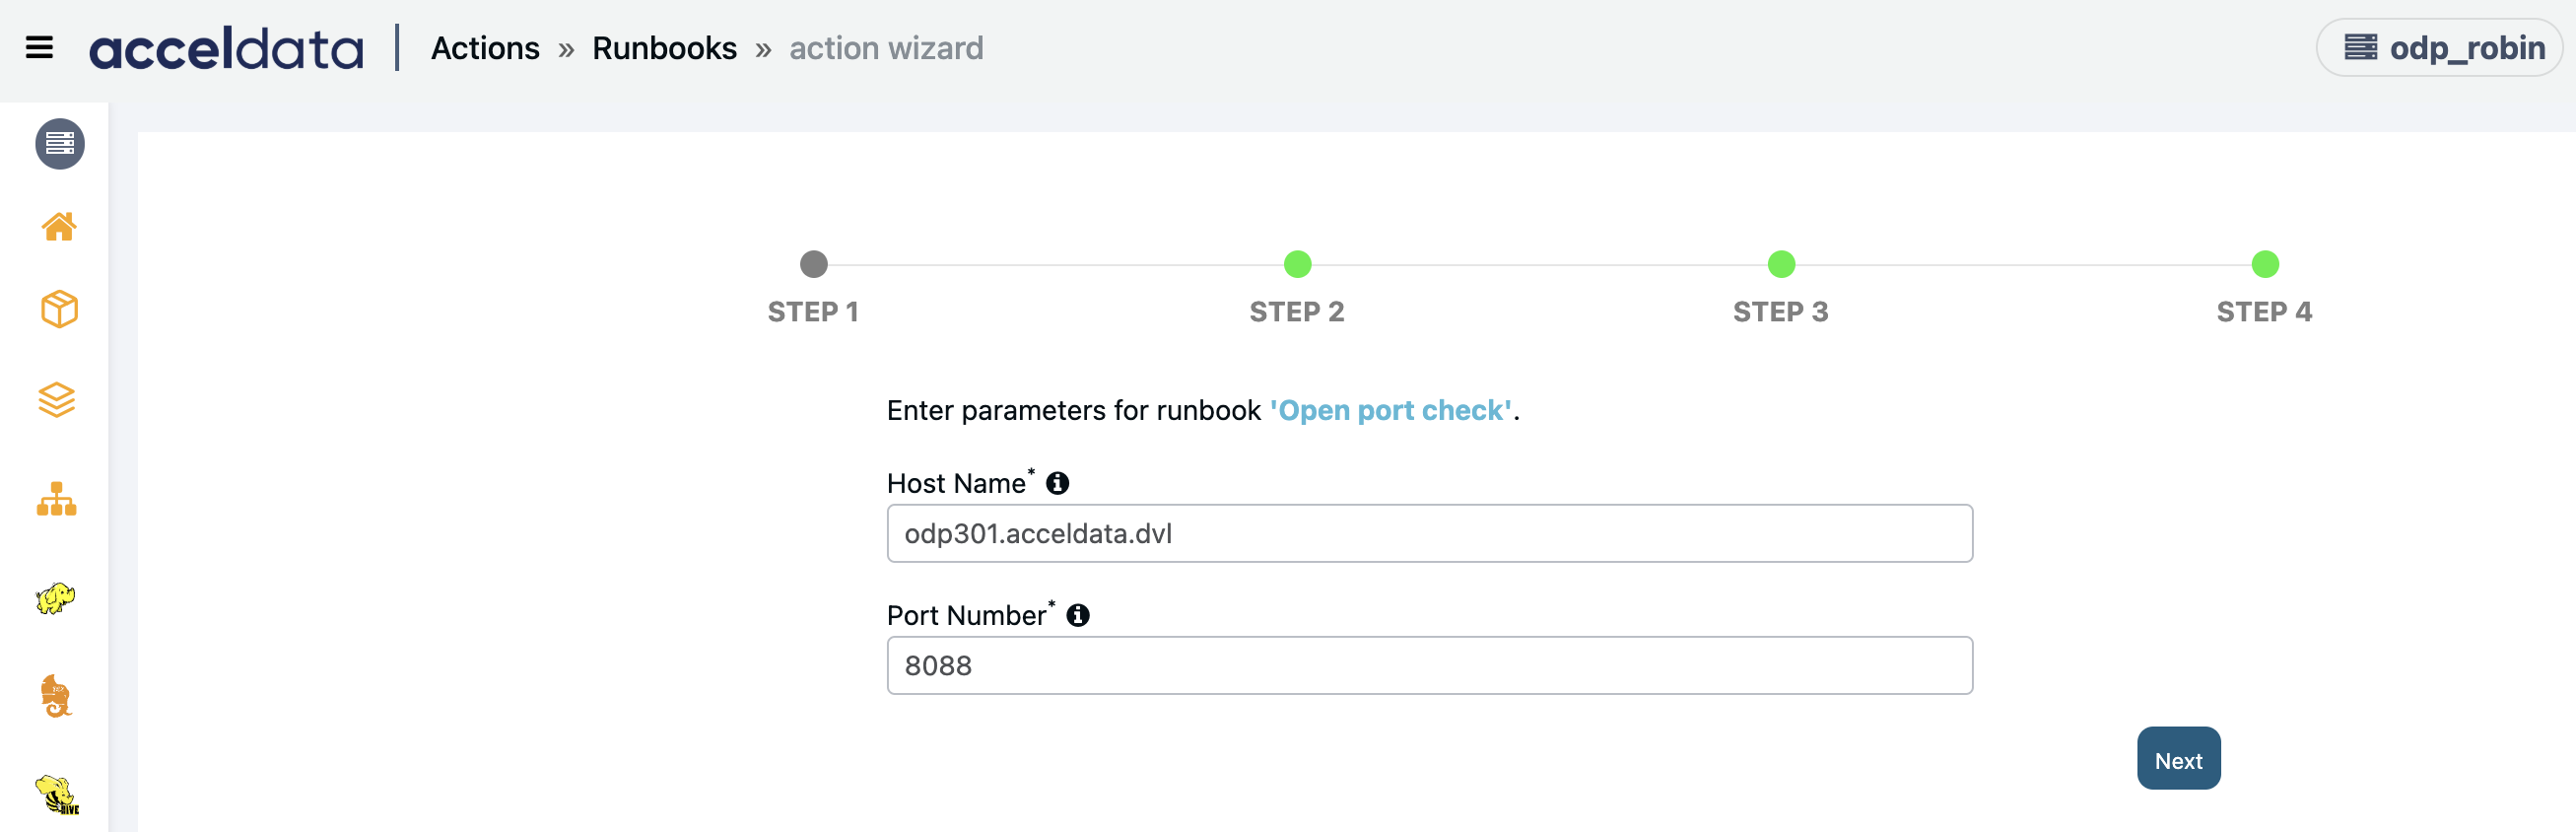Click the STEP 1 label
2576x832 pixels.
point(813,312)
